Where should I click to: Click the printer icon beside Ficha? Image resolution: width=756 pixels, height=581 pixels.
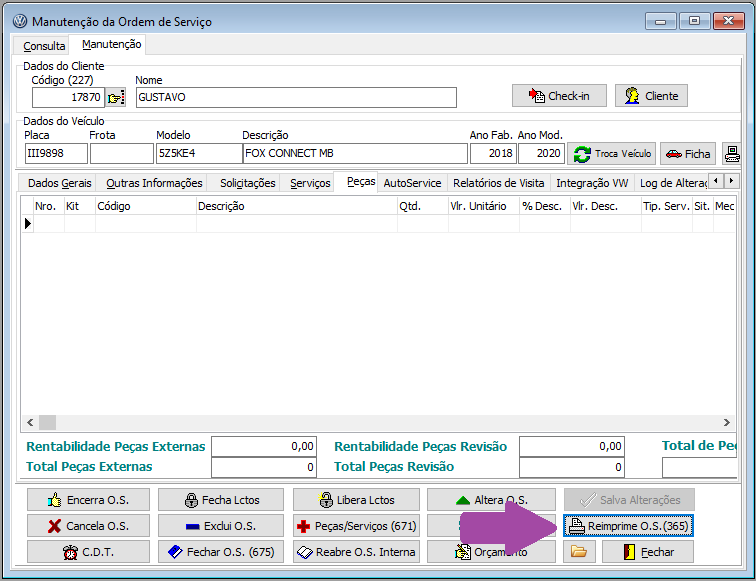click(732, 154)
